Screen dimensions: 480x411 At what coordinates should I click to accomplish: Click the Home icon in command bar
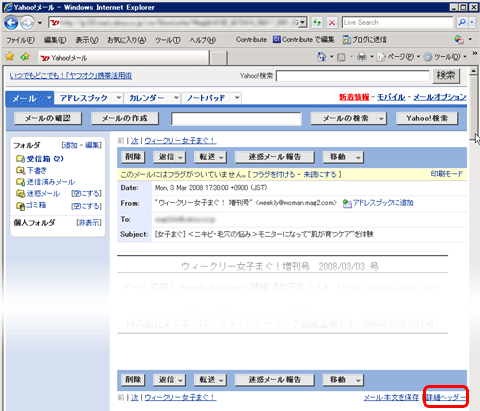point(321,57)
